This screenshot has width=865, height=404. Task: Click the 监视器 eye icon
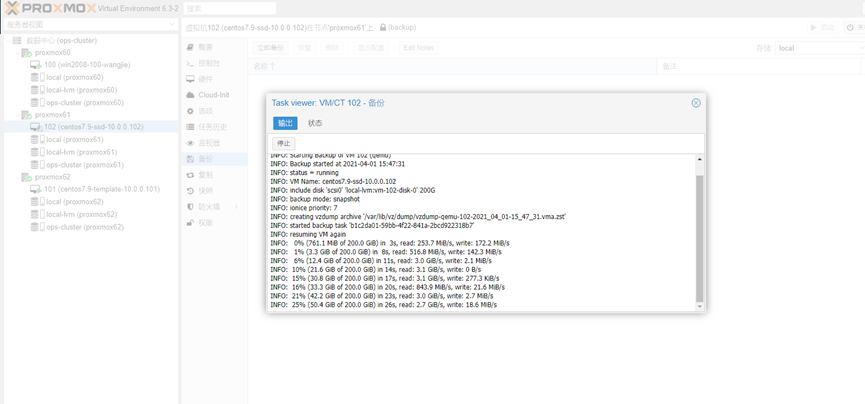pos(190,143)
